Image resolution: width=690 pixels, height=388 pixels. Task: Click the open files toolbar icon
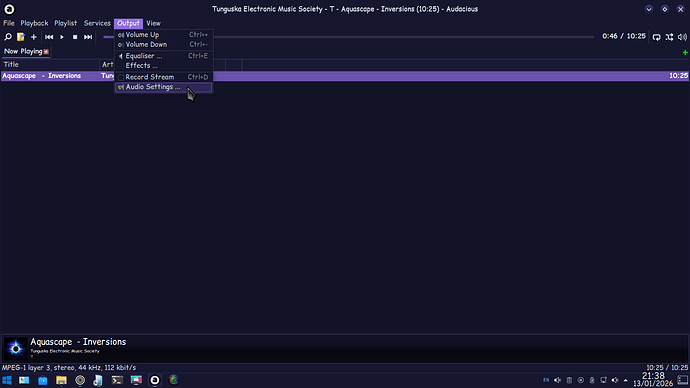tap(21, 37)
